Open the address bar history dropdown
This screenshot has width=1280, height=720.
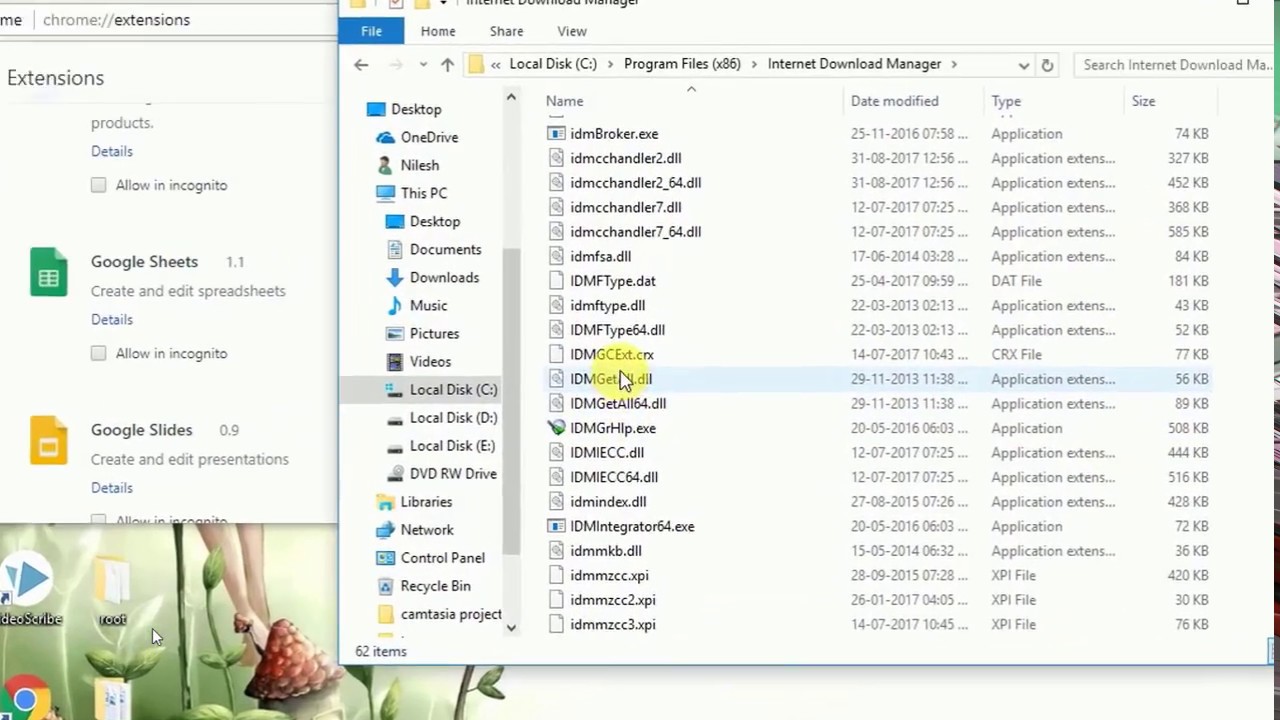[x=1023, y=65]
